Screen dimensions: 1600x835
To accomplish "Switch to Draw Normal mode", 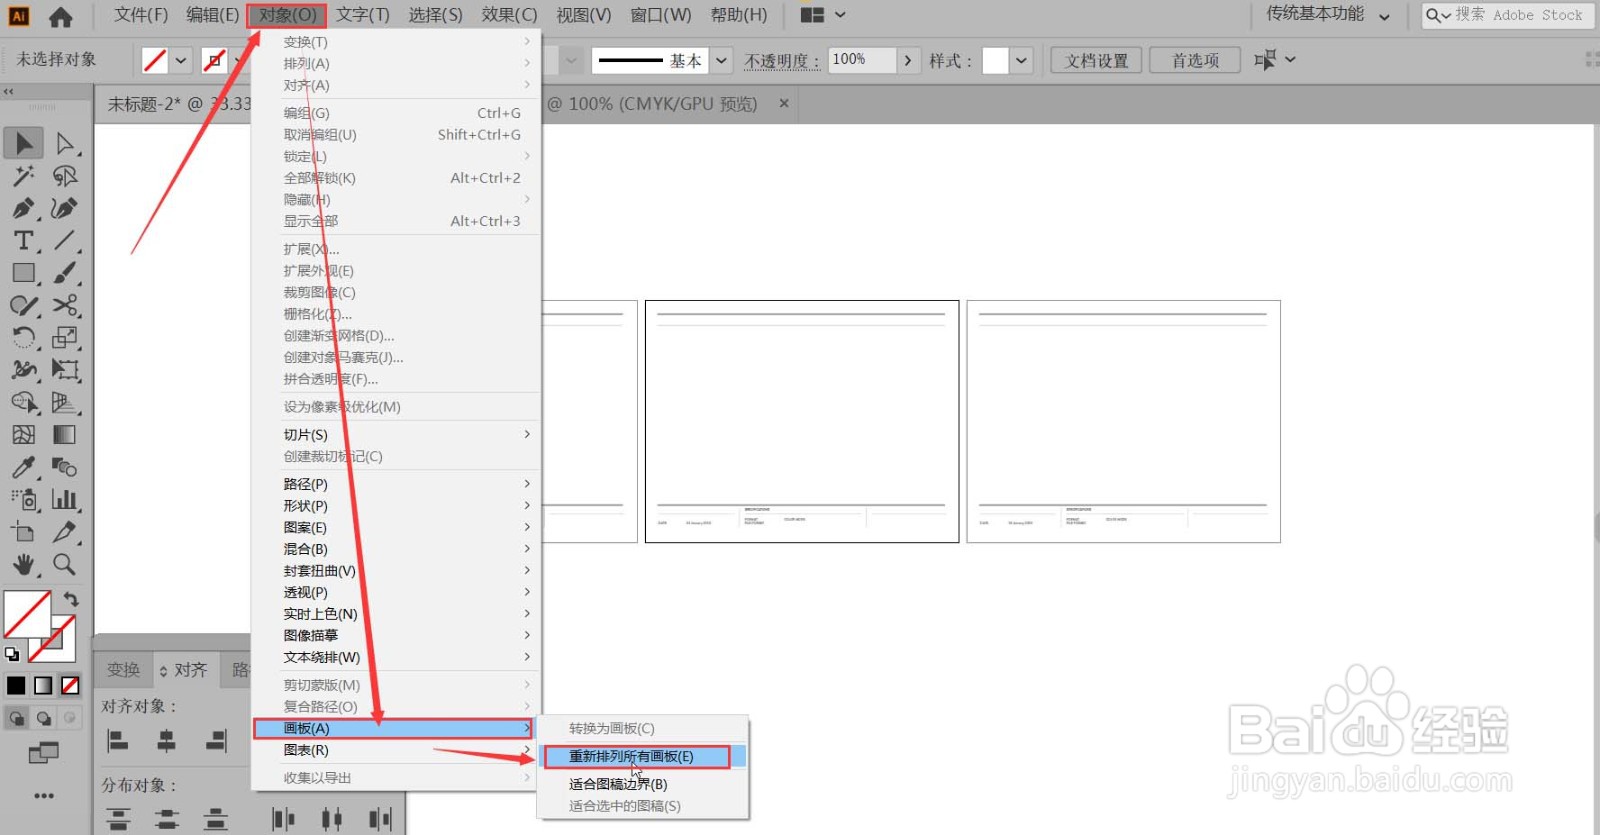I will [x=17, y=718].
